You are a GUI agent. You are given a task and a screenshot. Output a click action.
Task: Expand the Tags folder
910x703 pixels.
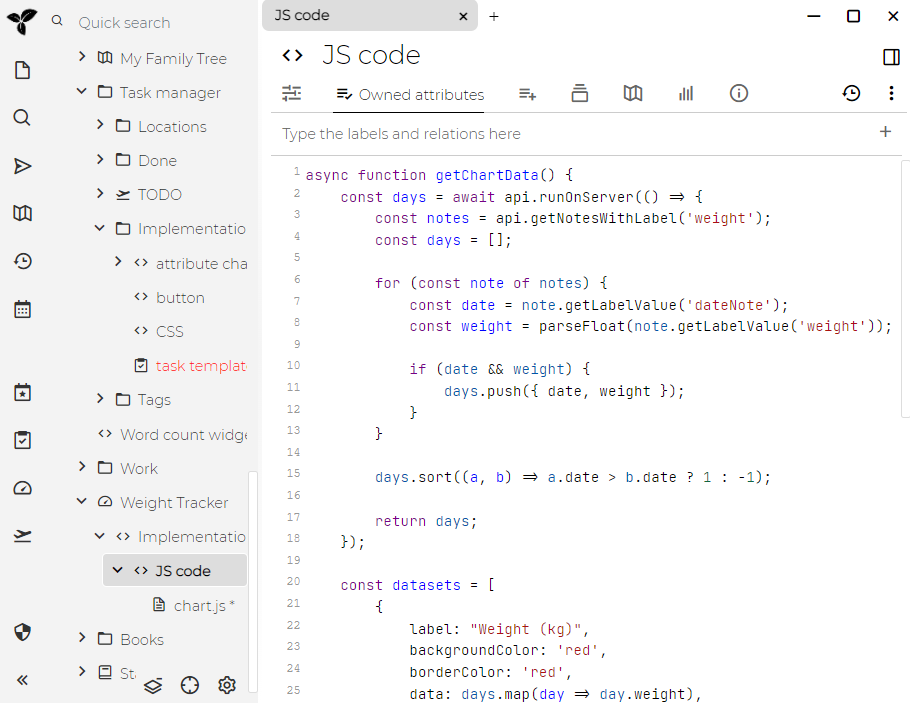[x=99, y=399]
